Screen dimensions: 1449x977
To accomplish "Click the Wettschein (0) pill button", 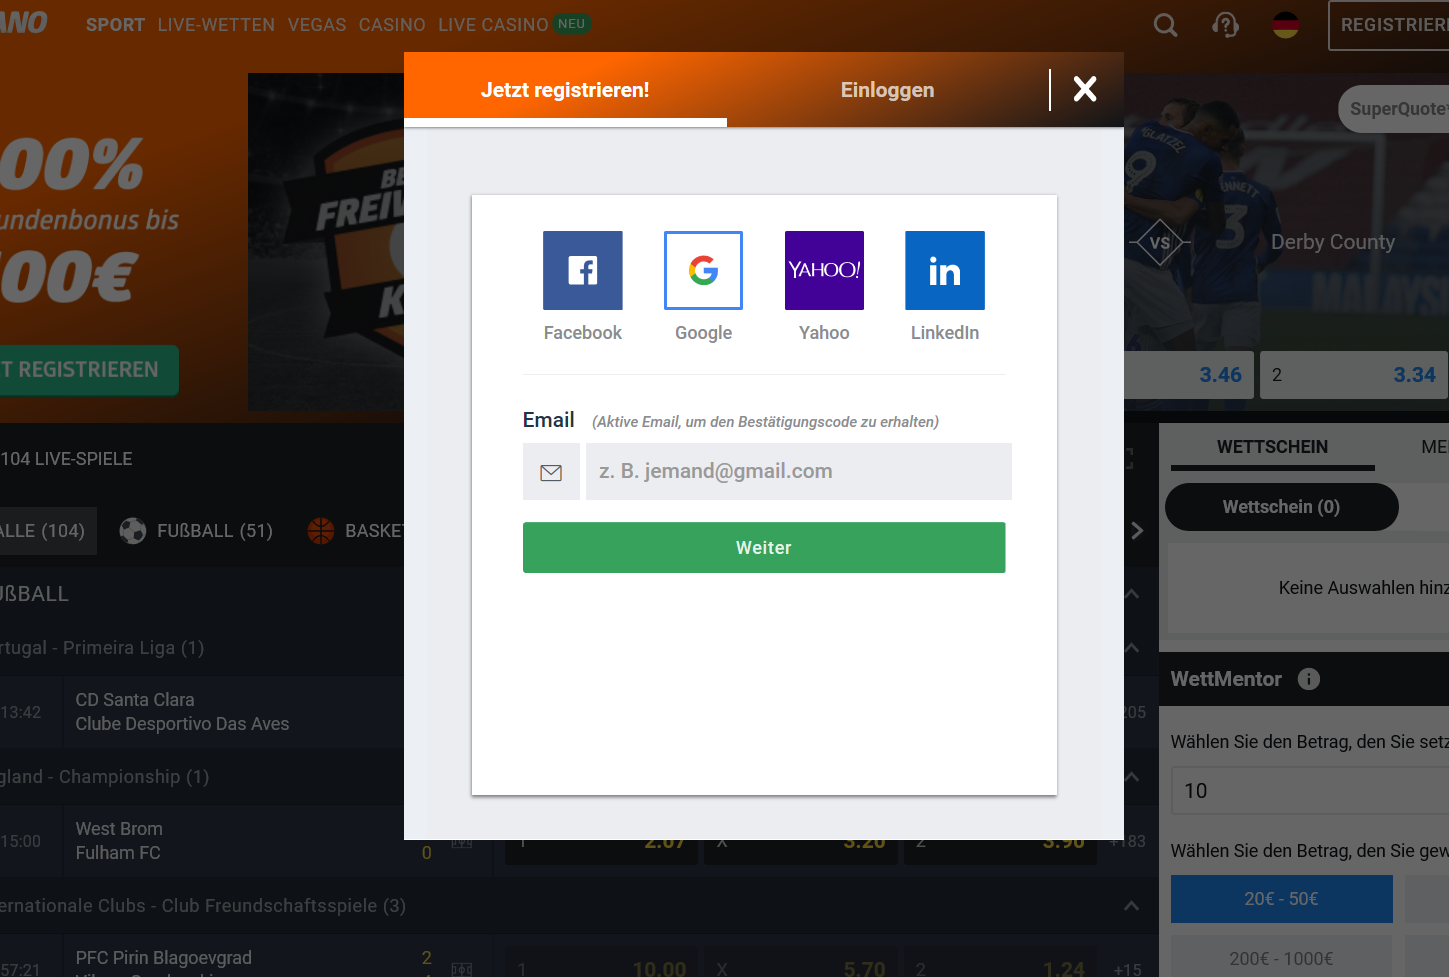I will [1281, 507].
